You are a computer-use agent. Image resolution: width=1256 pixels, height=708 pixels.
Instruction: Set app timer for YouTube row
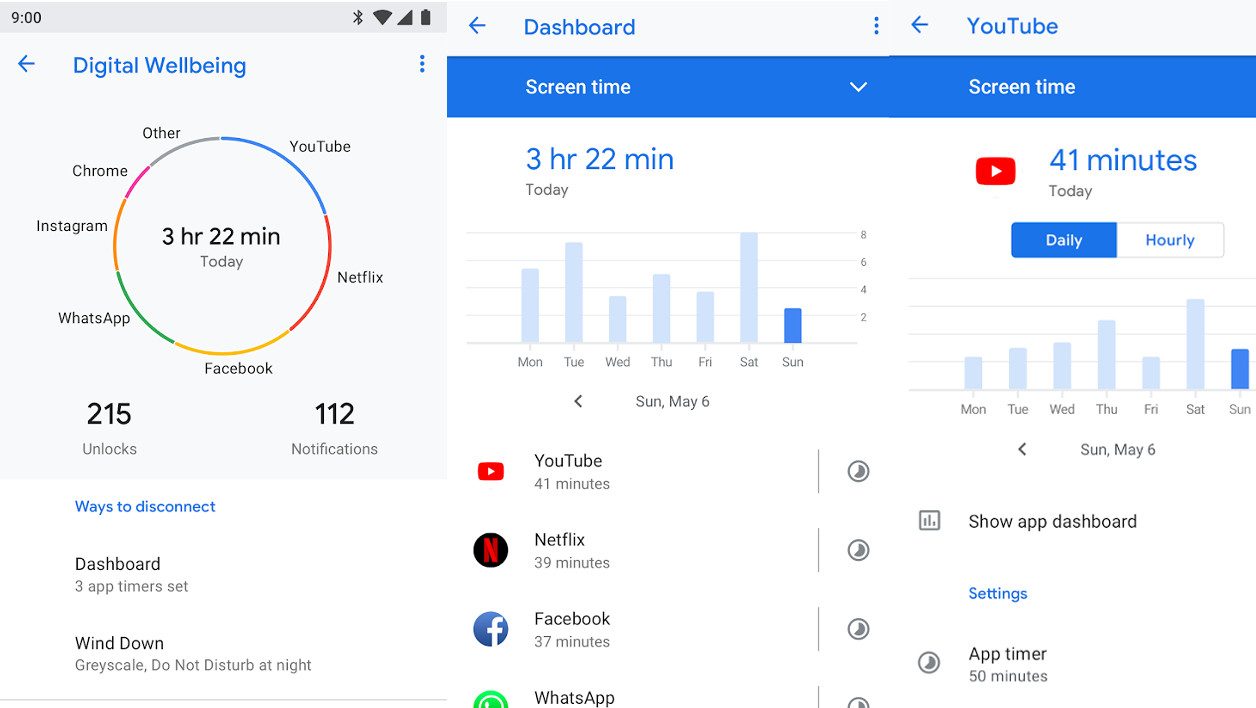[858, 471]
